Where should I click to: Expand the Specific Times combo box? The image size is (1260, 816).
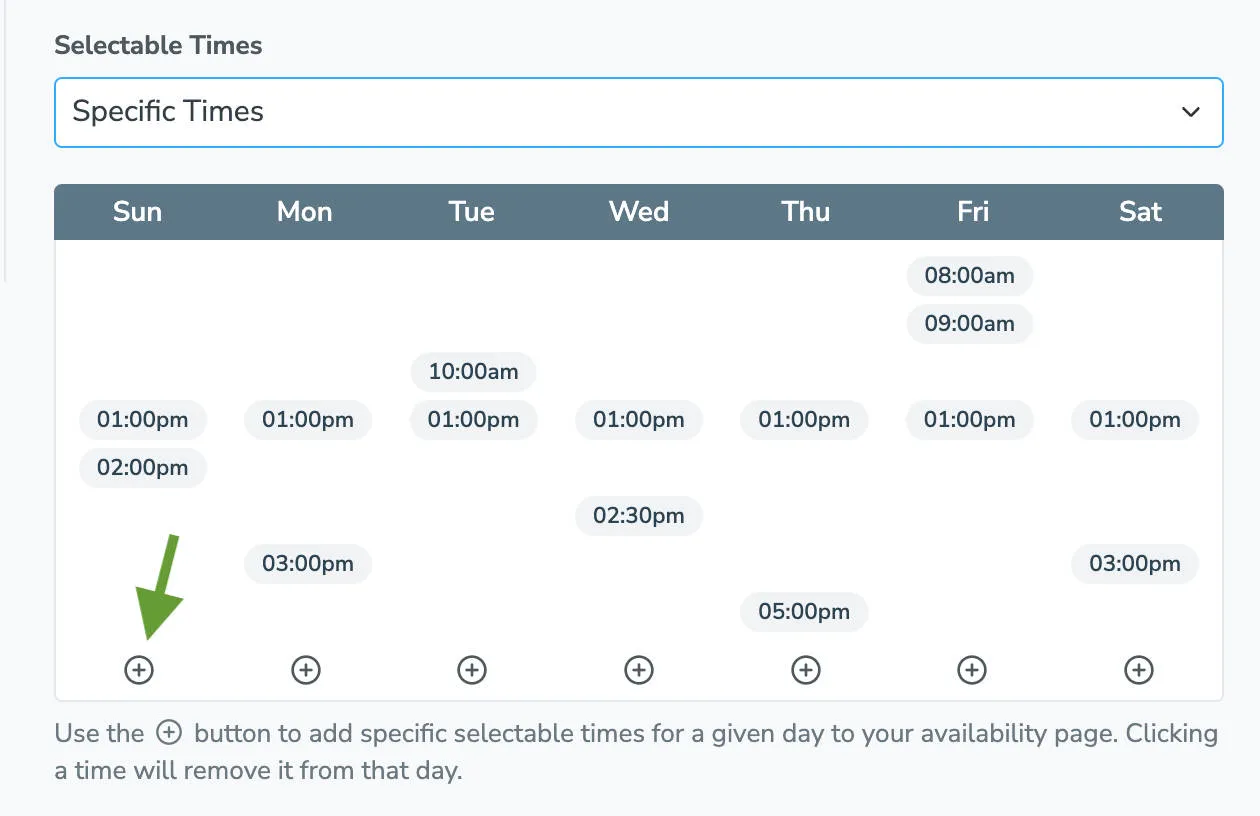(638, 112)
